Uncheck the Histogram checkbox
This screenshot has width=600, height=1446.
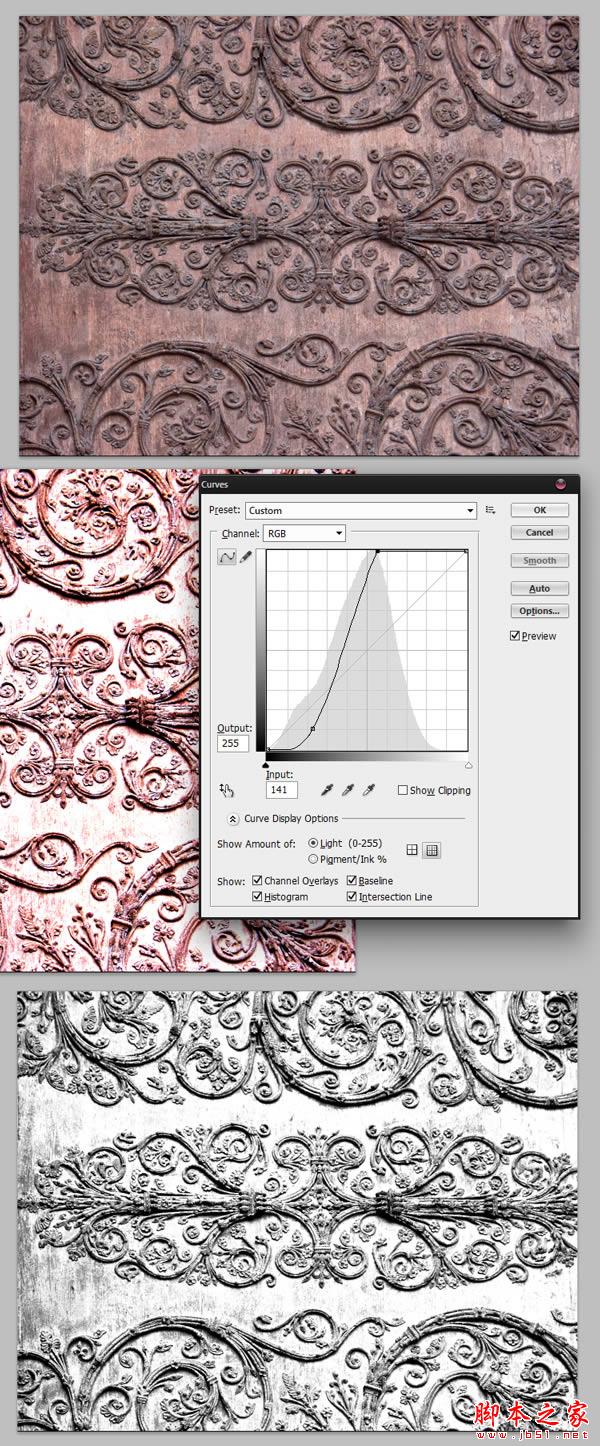pos(258,897)
